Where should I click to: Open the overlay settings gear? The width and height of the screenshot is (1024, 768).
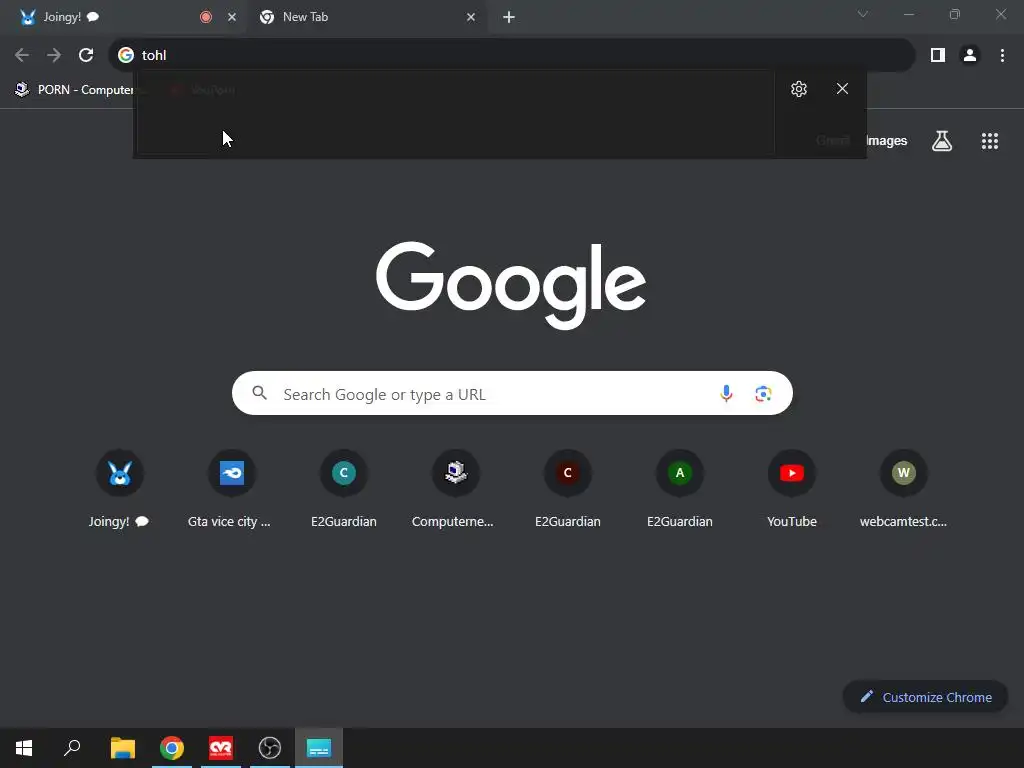coord(799,89)
